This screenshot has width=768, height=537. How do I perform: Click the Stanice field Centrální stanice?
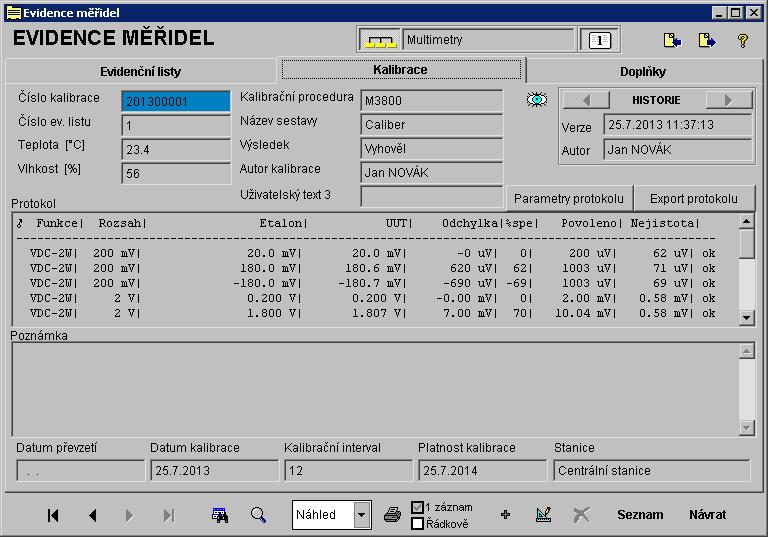(652, 471)
